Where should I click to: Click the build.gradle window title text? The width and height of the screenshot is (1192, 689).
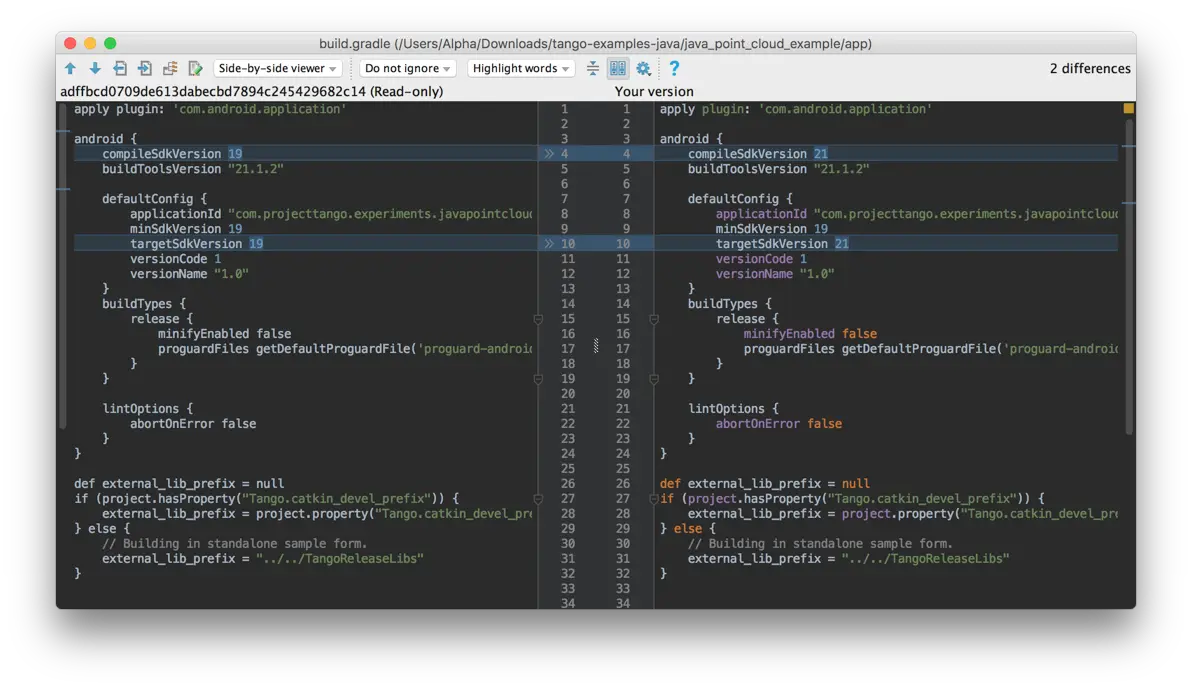[x=595, y=44]
